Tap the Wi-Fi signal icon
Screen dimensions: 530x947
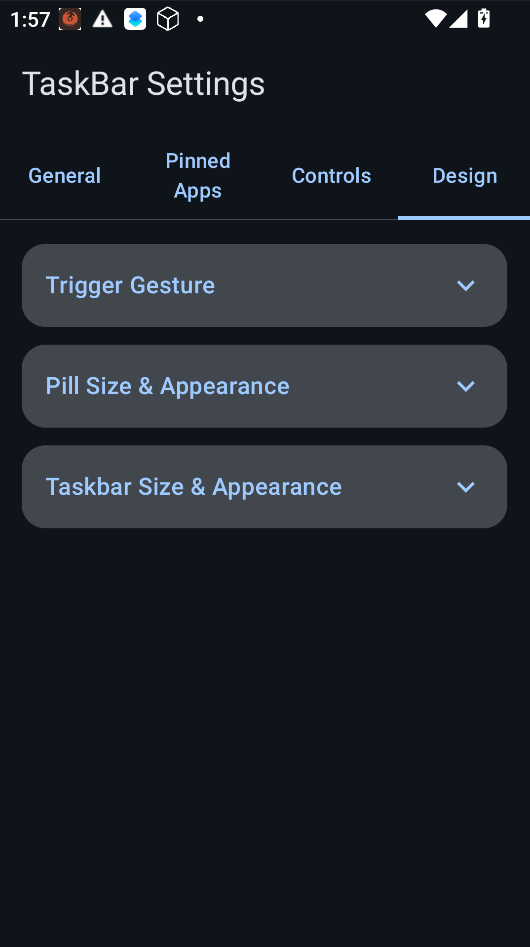[435, 19]
